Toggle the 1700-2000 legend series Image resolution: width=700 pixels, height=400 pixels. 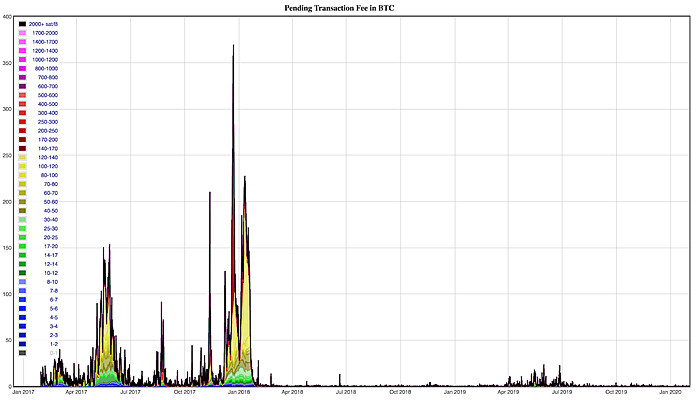[x=38, y=33]
